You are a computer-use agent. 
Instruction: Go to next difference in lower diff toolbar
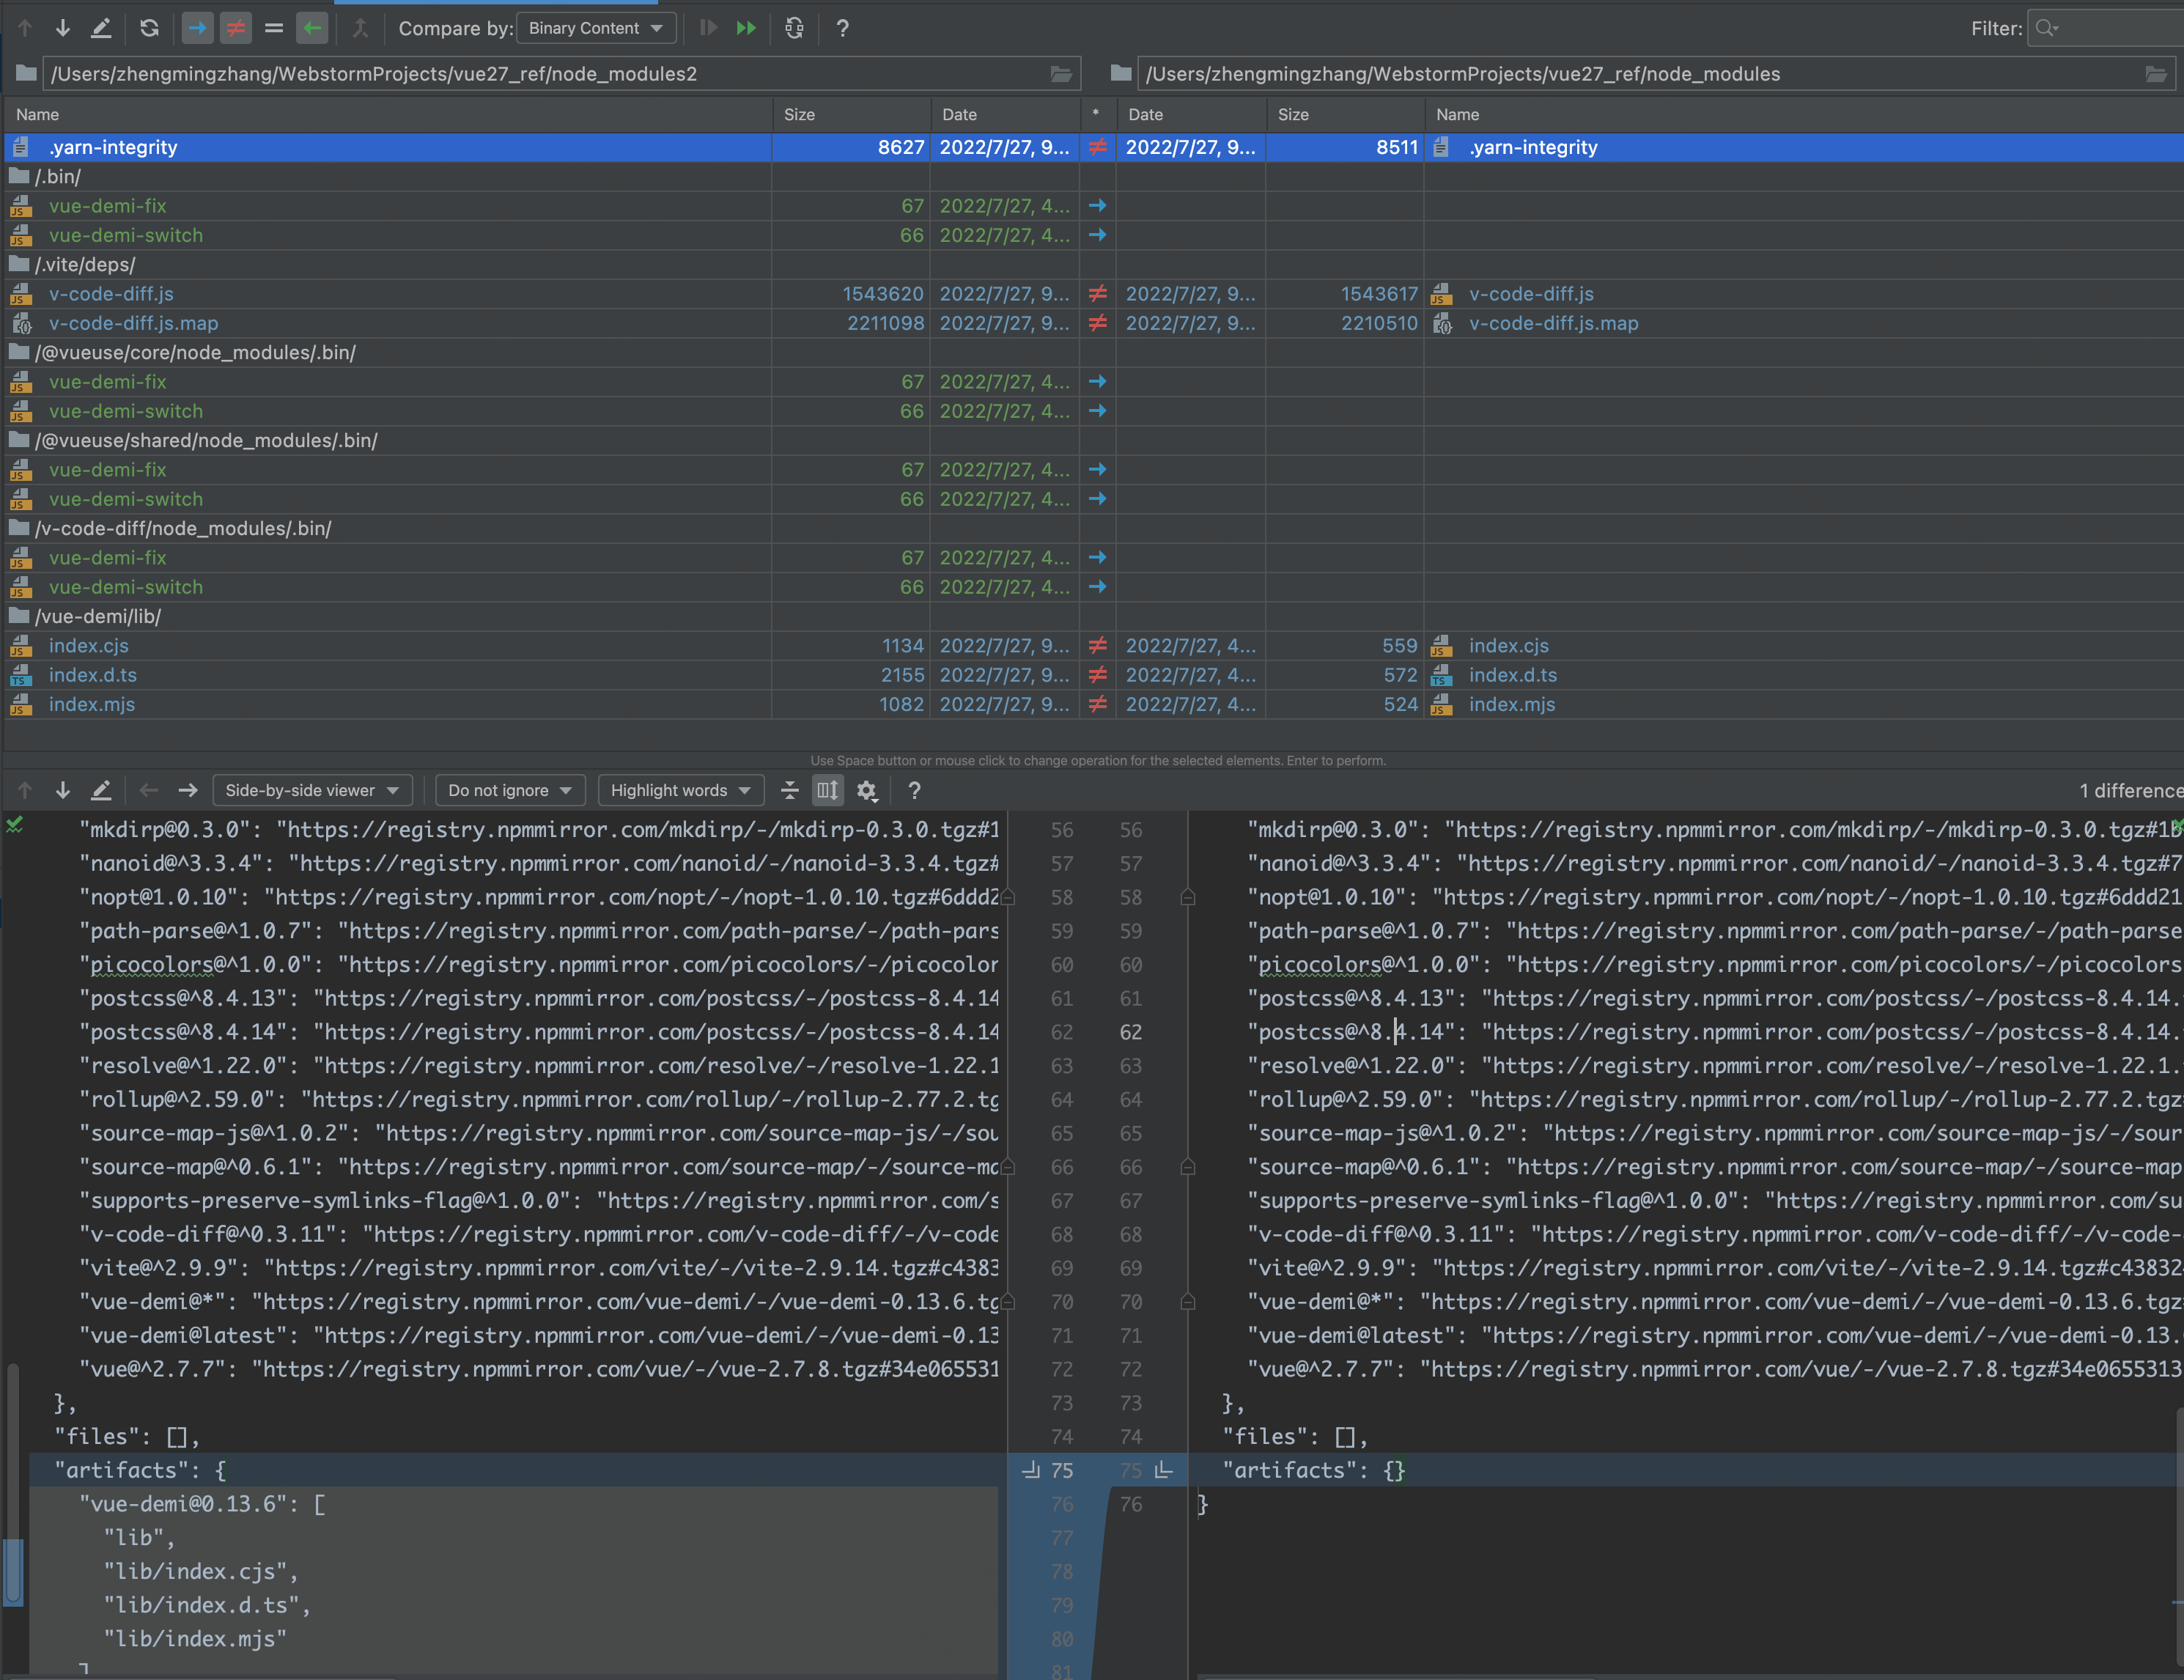tap(62, 790)
